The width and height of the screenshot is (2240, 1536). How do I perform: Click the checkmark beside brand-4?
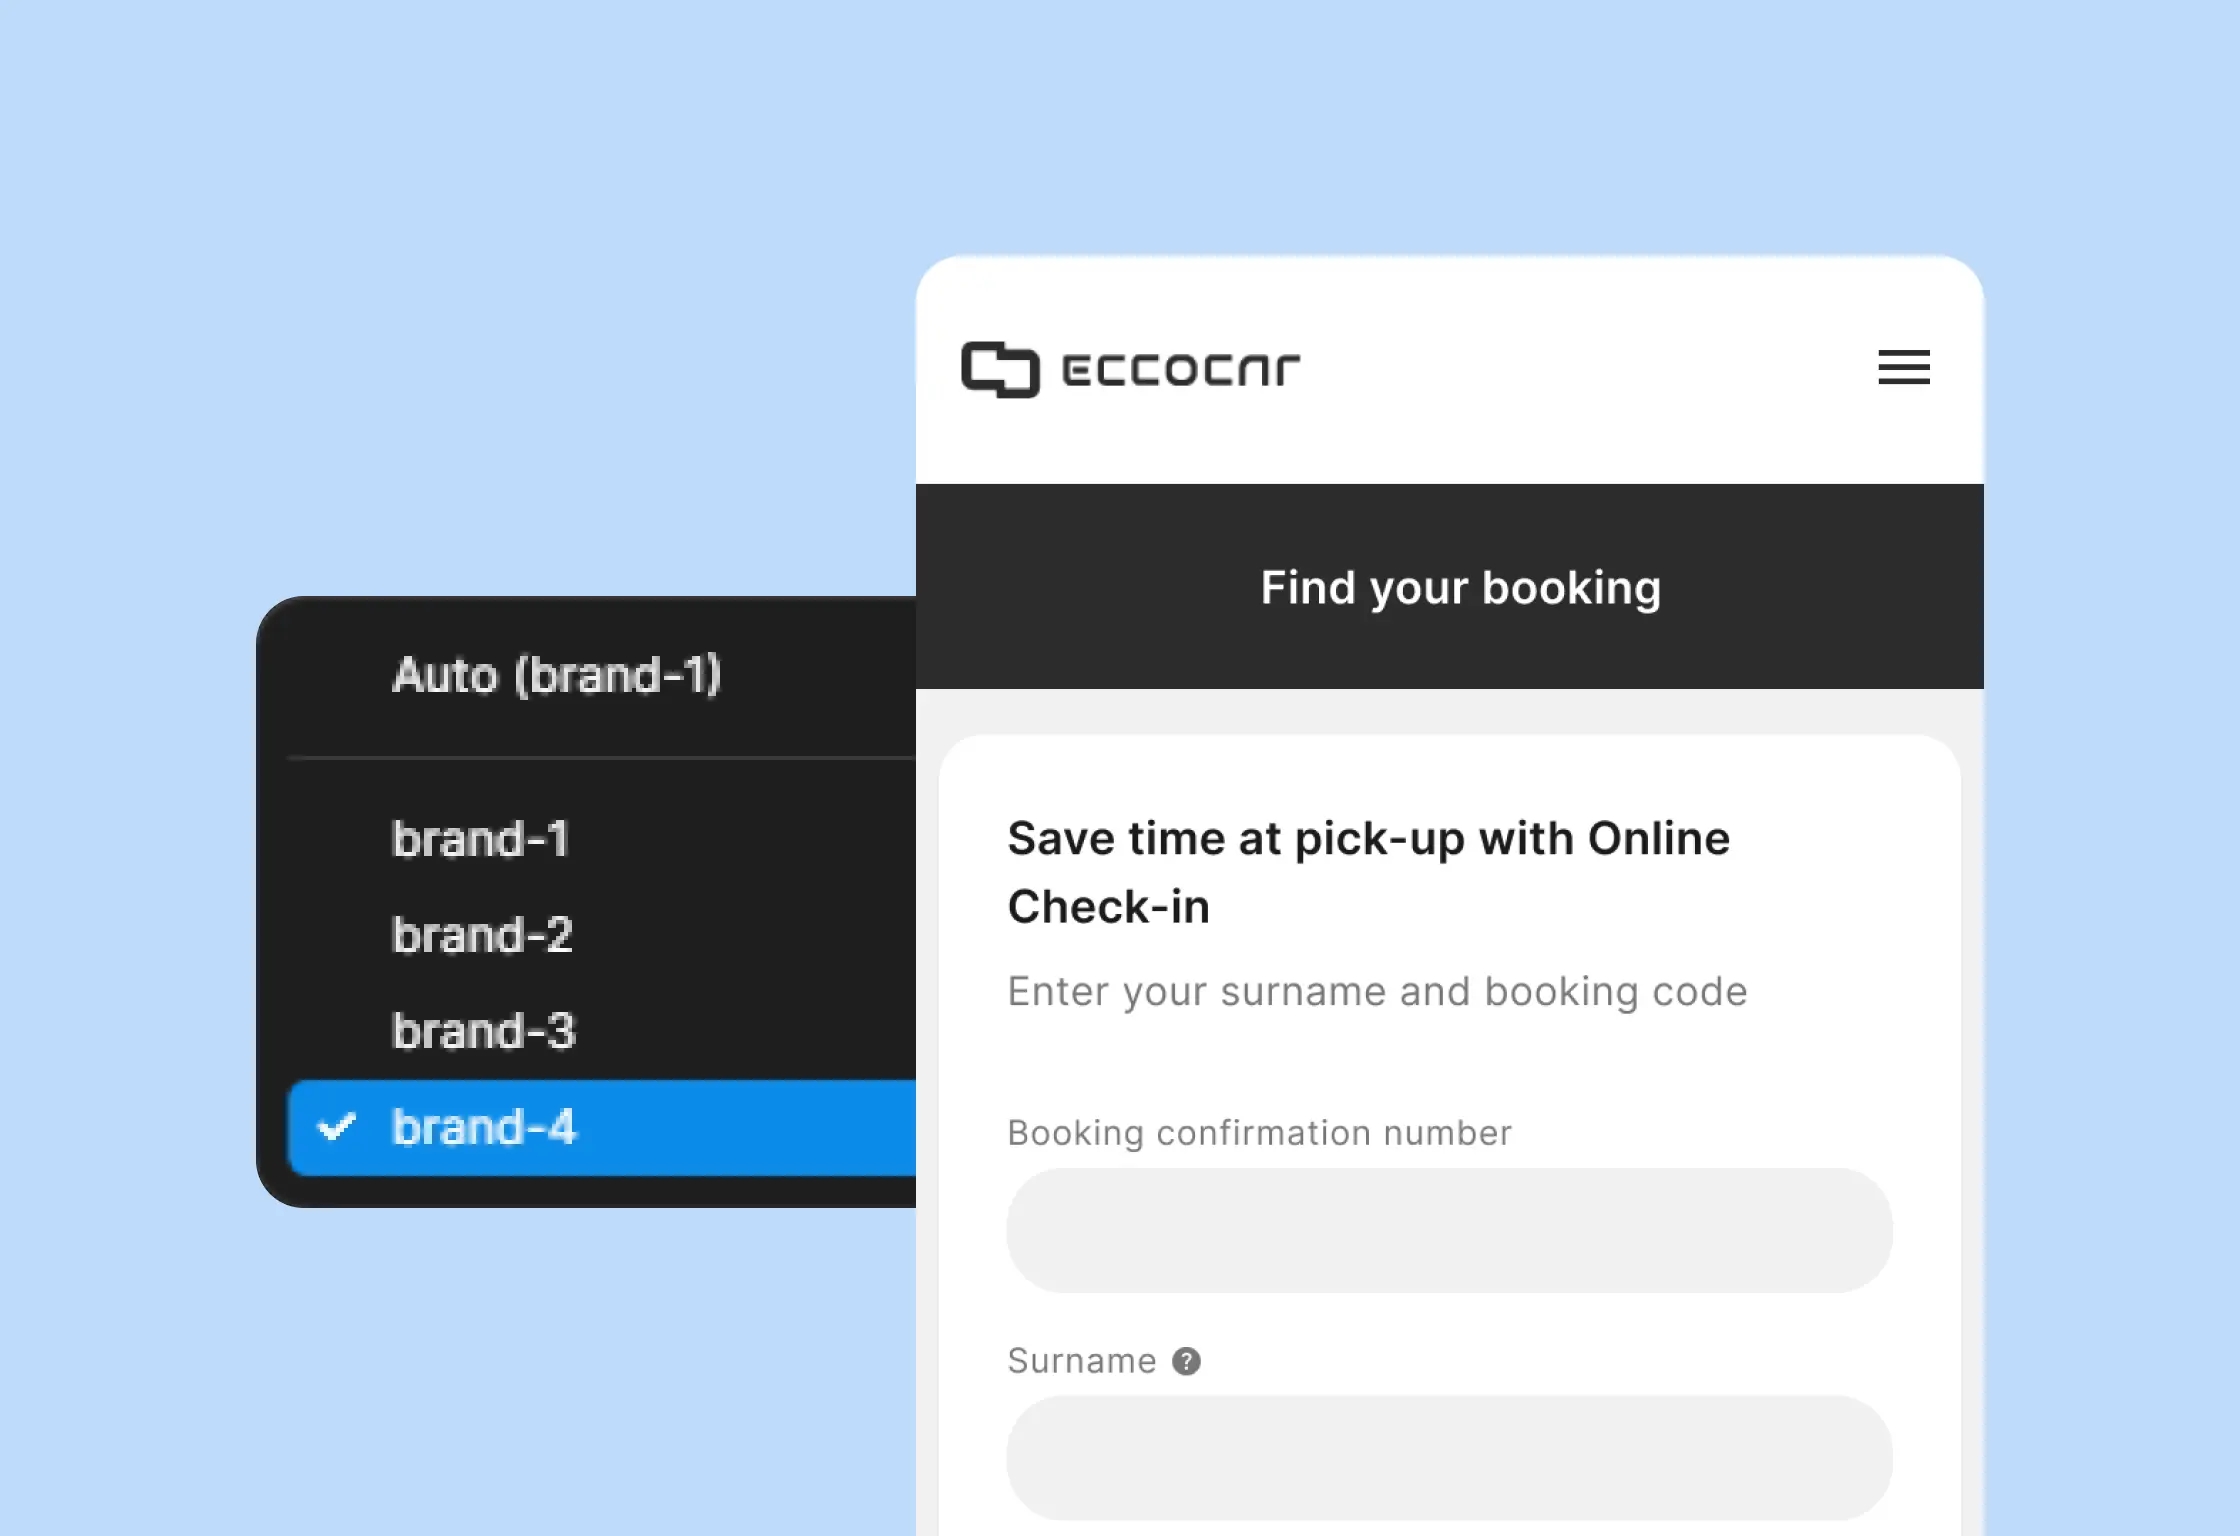point(336,1127)
